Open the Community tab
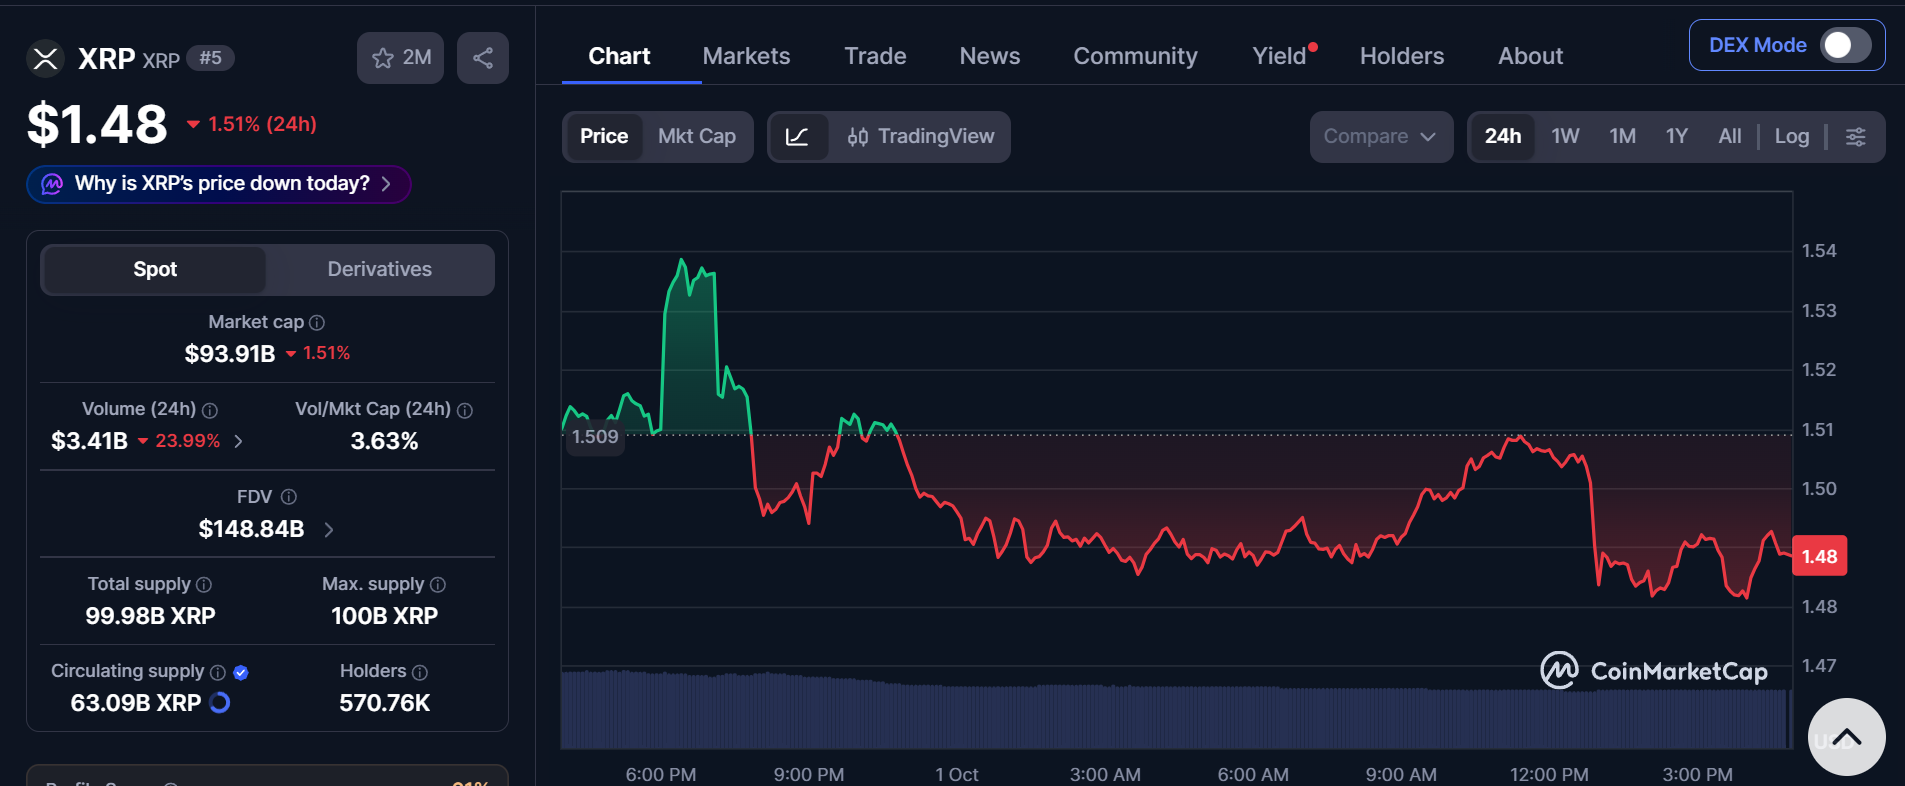The width and height of the screenshot is (1905, 786). pyautogui.click(x=1135, y=56)
